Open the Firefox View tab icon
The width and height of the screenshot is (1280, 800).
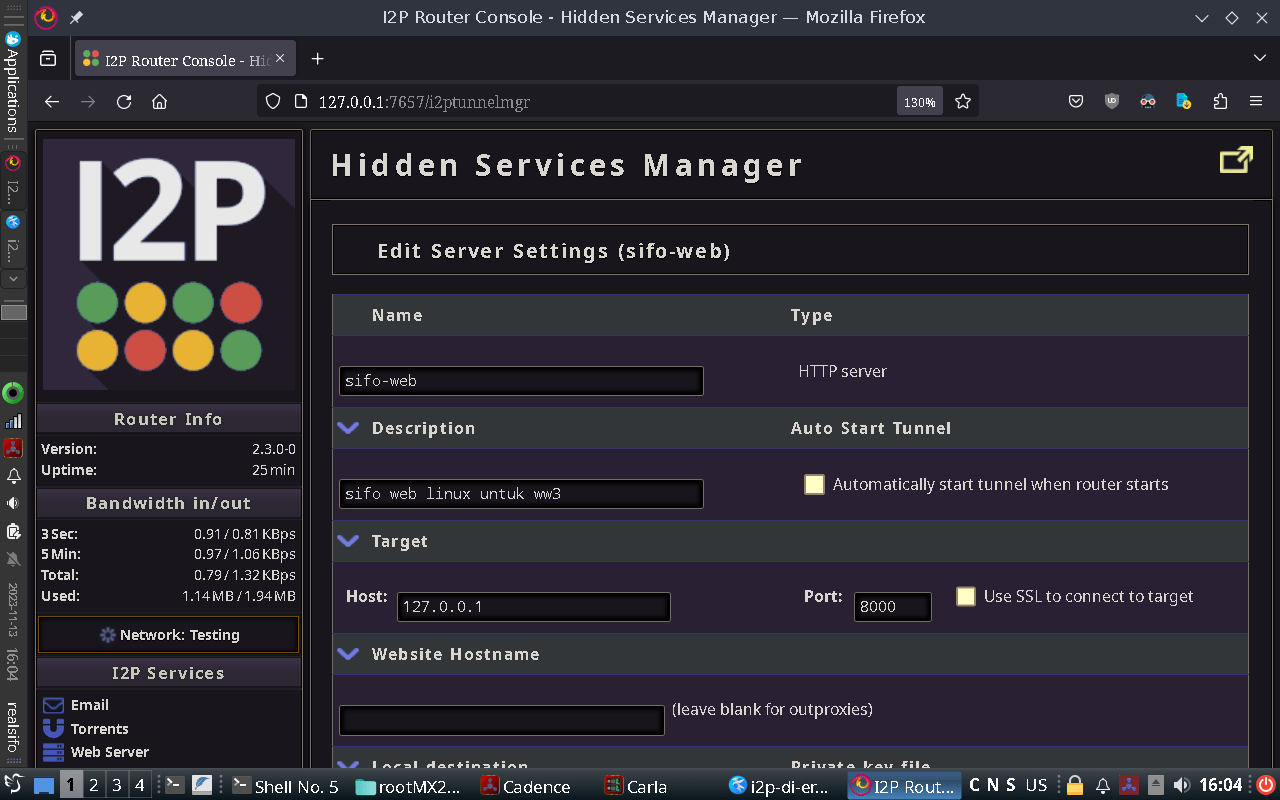pyautogui.click(x=47, y=59)
